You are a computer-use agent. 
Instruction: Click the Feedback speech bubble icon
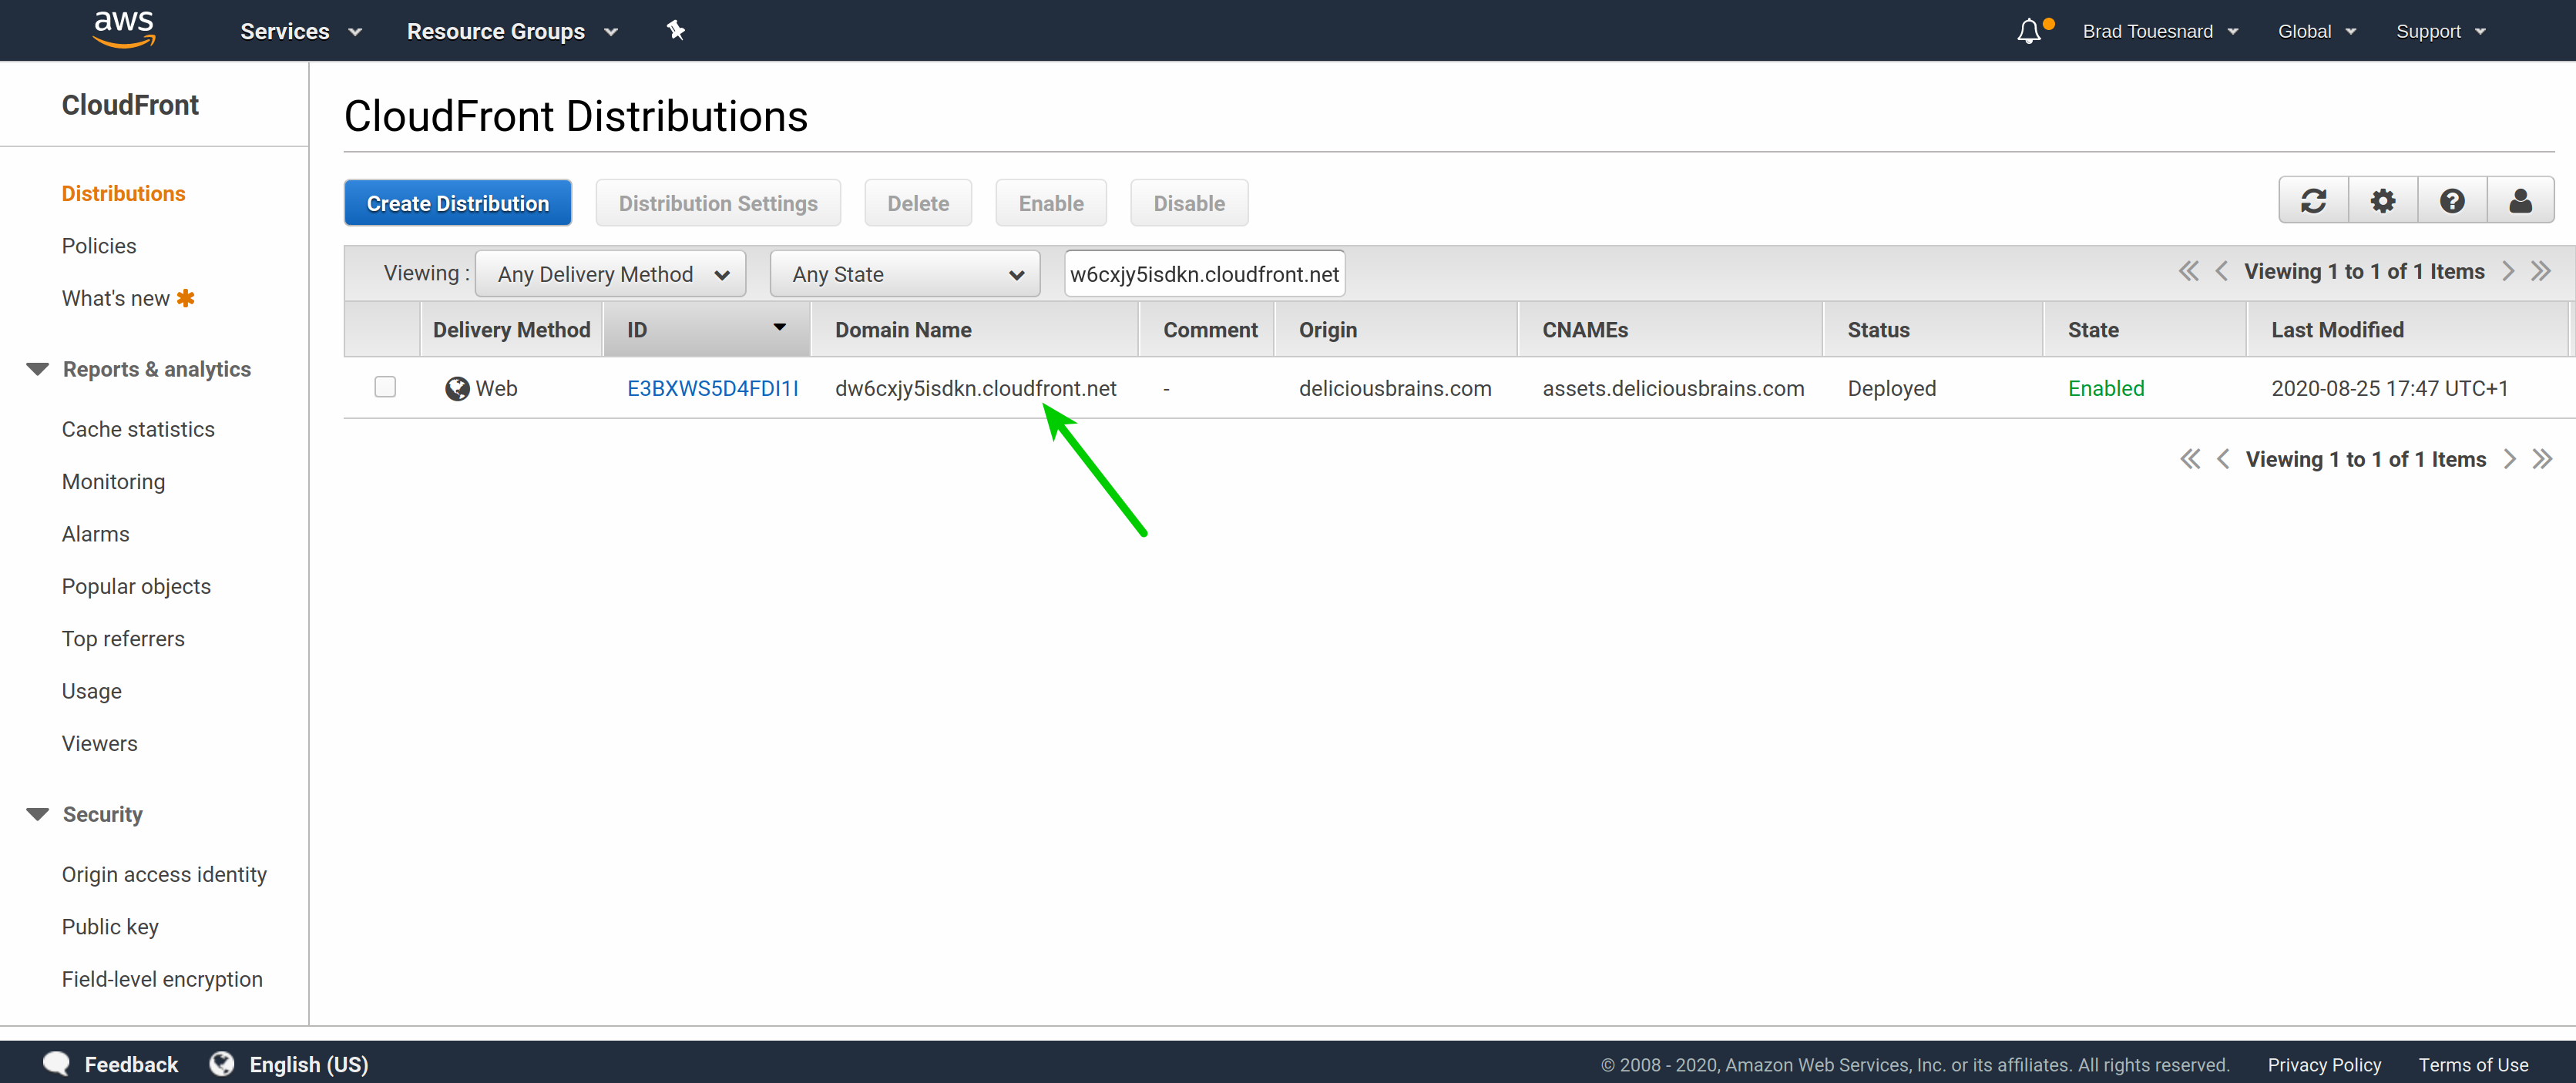click(56, 1063)
